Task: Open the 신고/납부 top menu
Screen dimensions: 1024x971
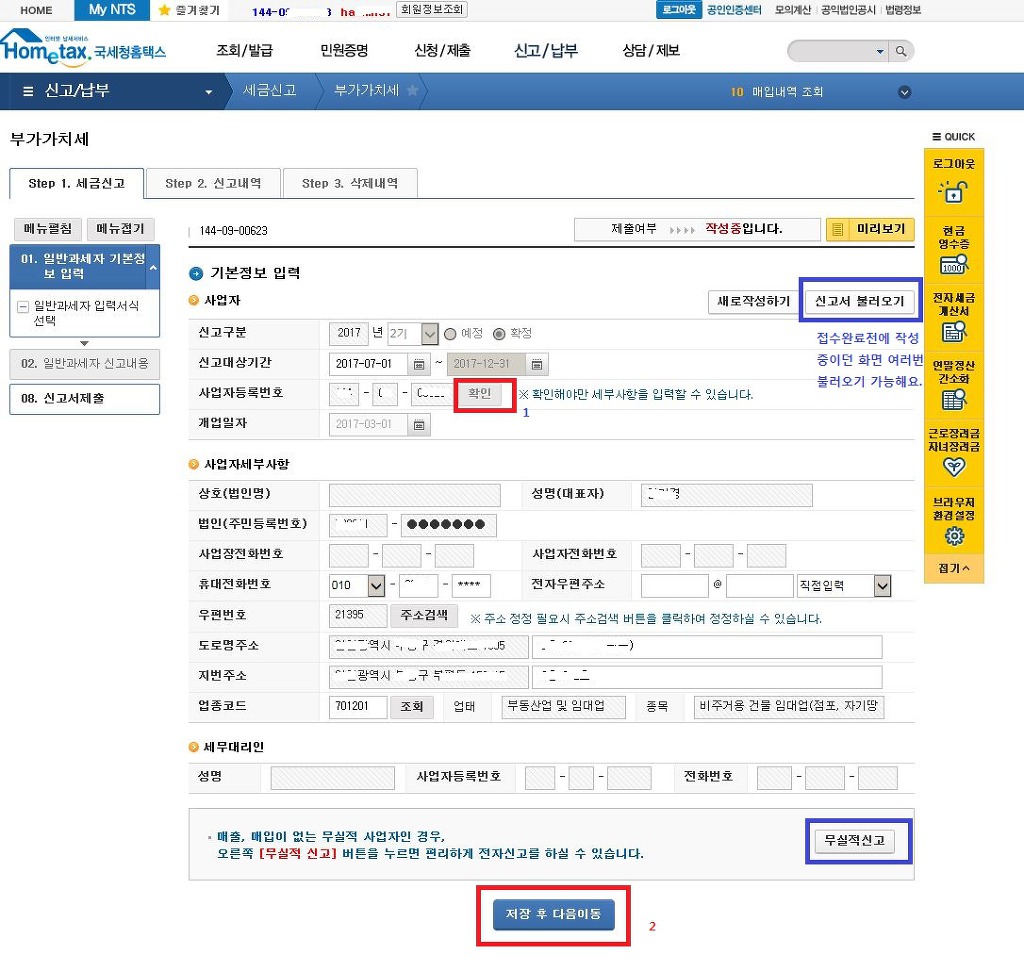Action: (x=546, y=51)
